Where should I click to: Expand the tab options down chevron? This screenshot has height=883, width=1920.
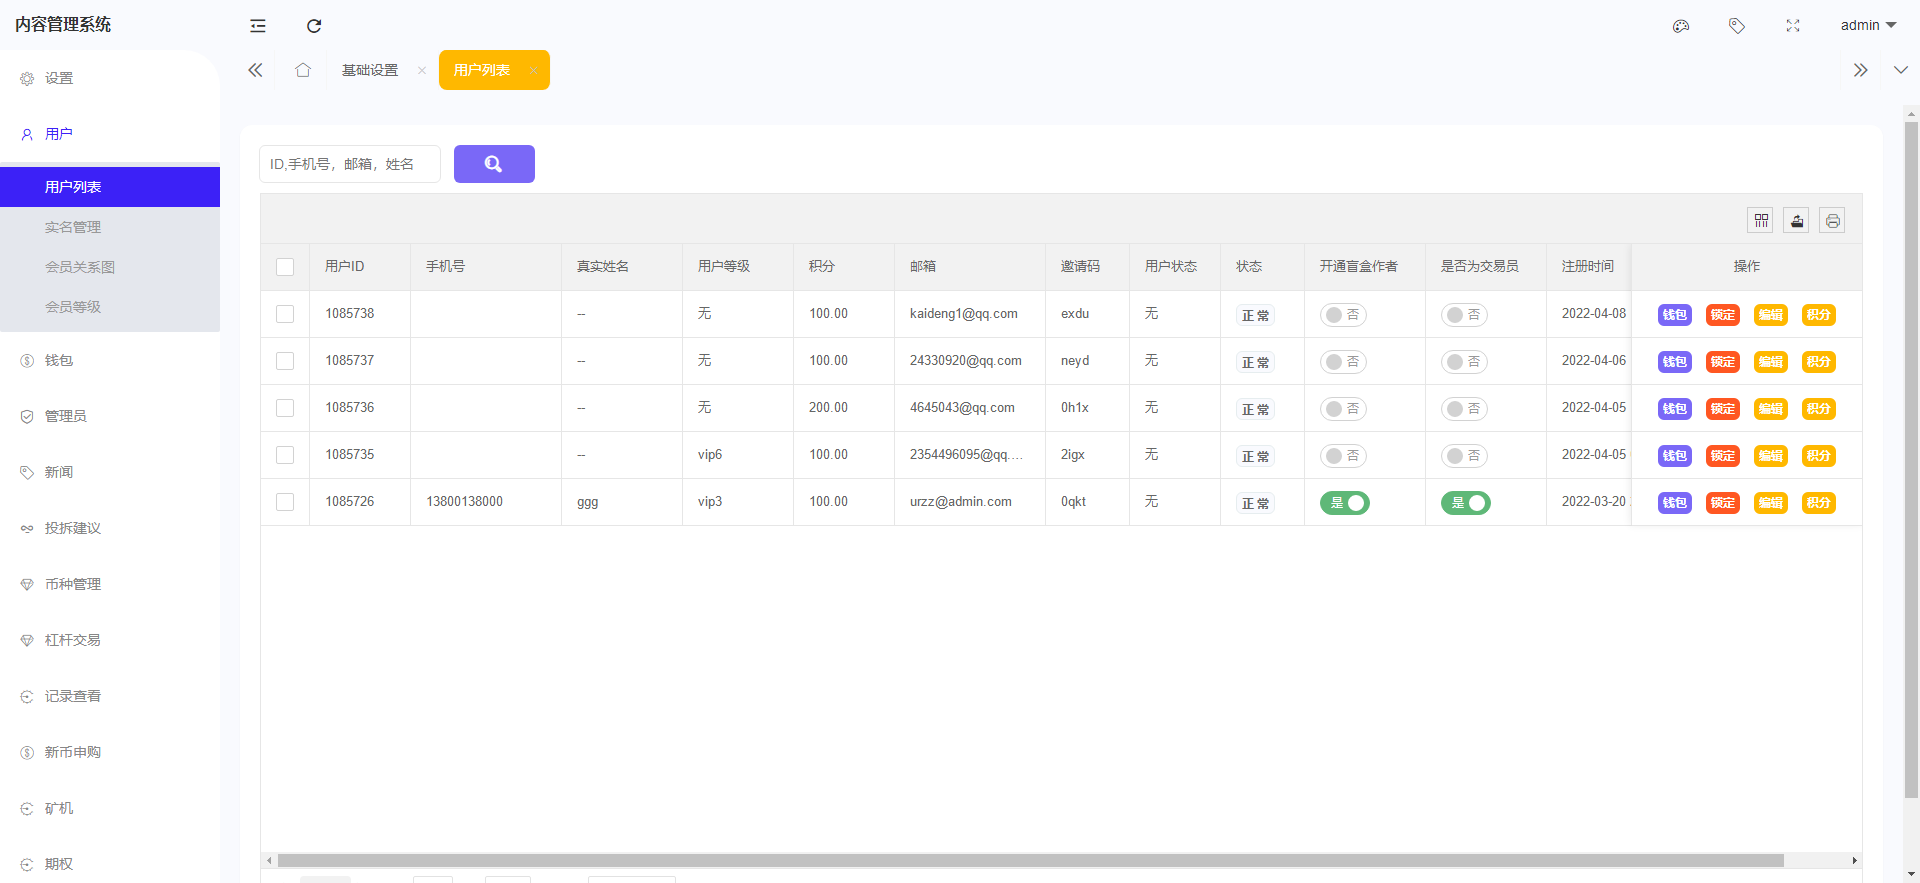pos(1900,70)
